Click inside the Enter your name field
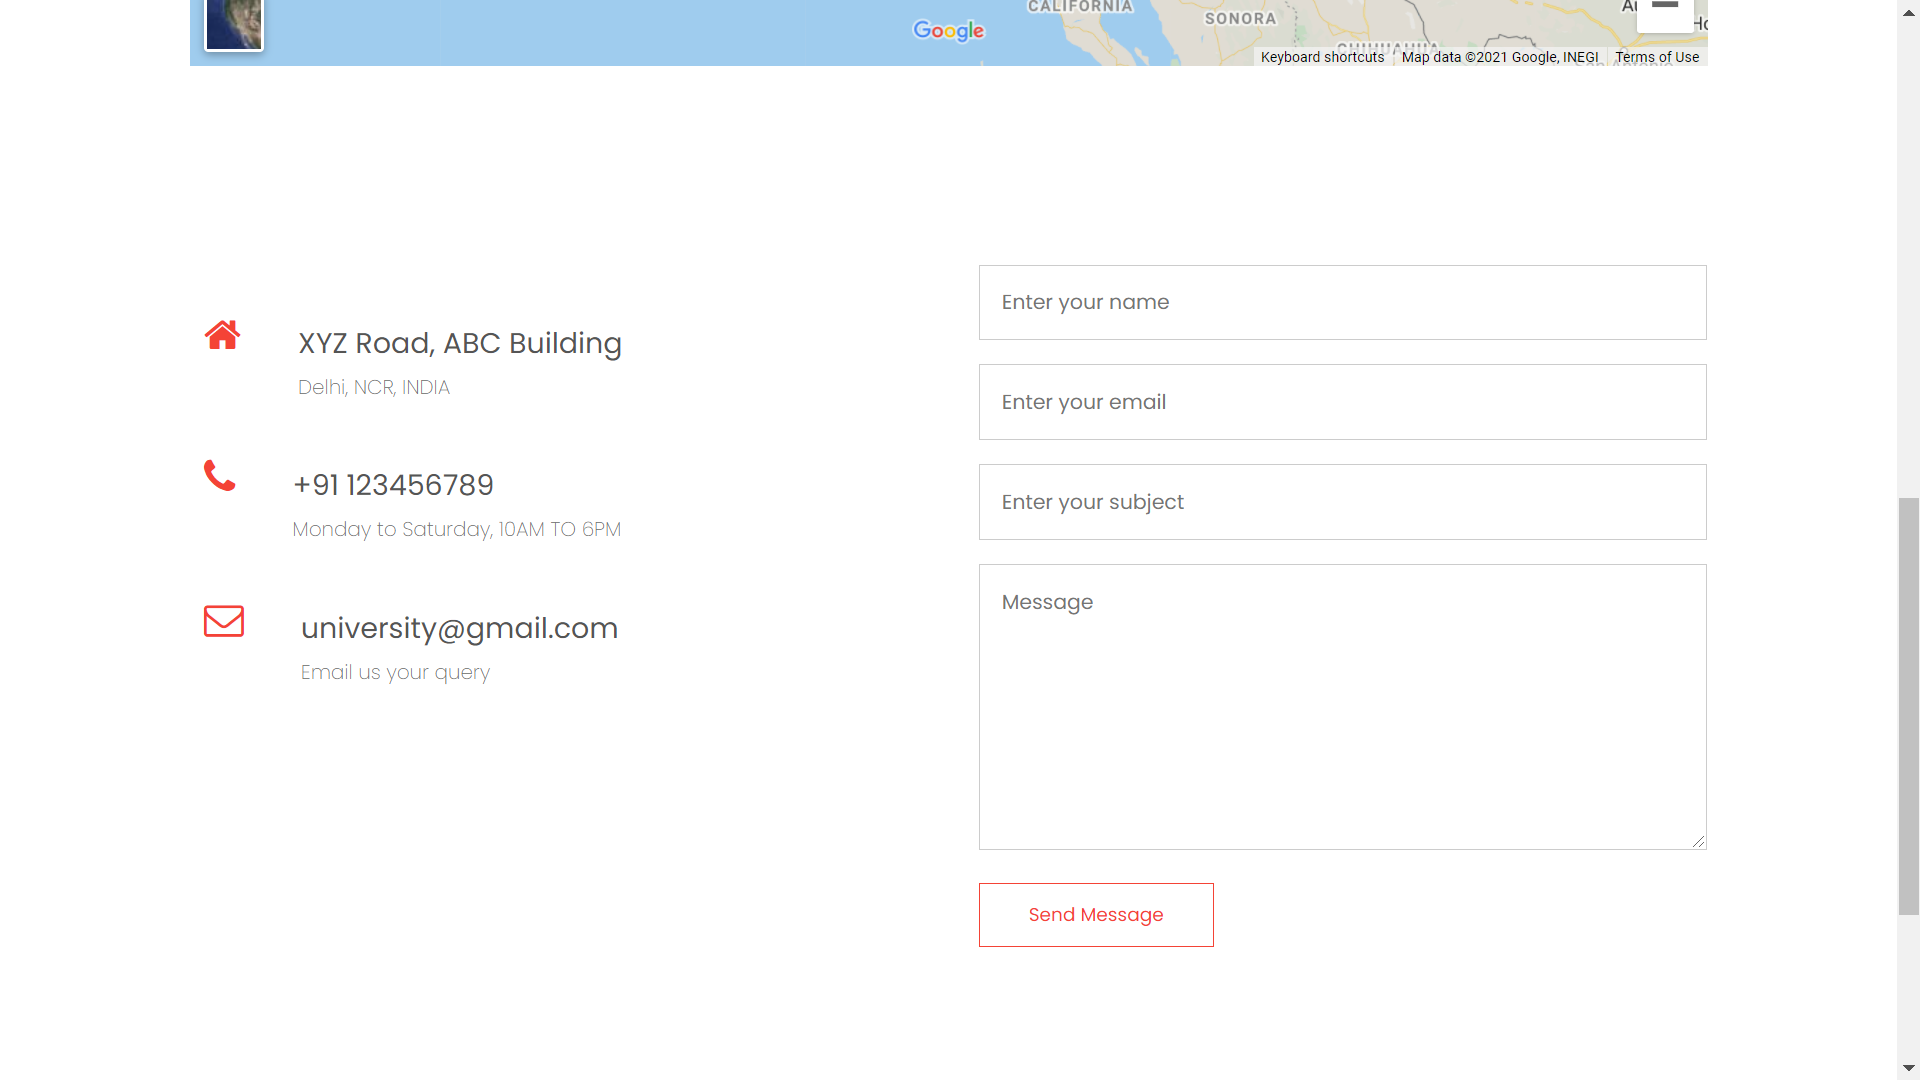This screenshot has width=1920, height=1080. click(1342, 302)
